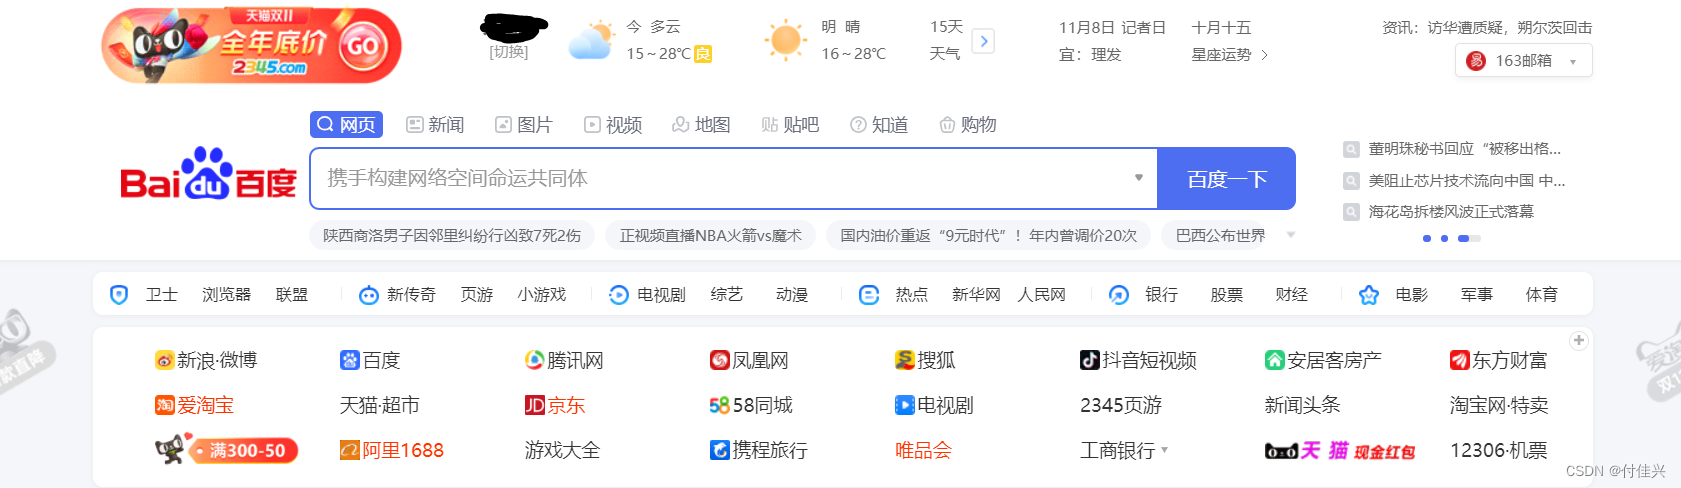Open 12306·机票 site link
Screen dimensions: 1681x488
point(1499,450)
